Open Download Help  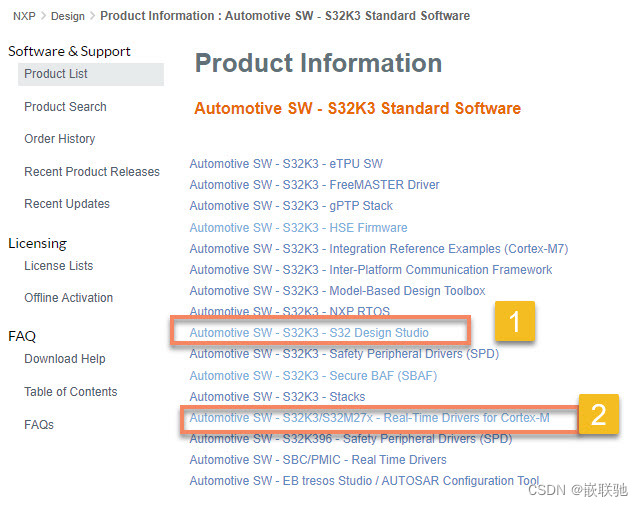[x=65, y=359]
